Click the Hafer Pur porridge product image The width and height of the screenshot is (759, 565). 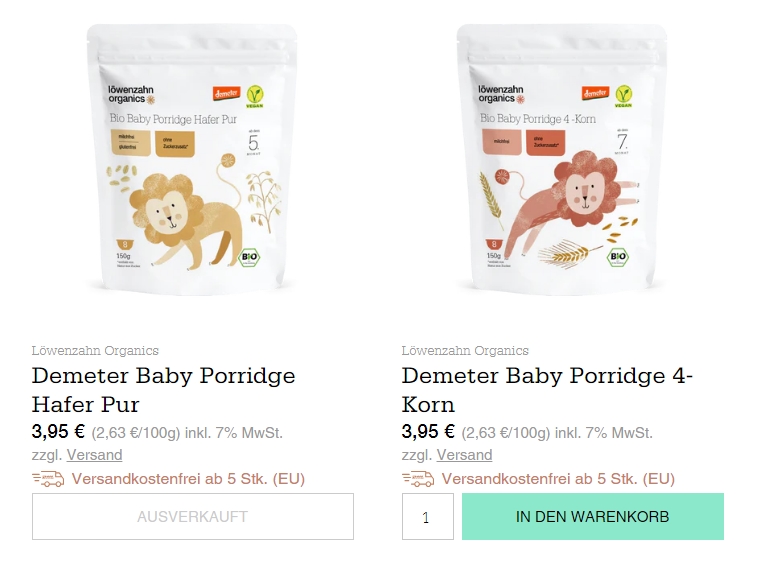[192, 160]
